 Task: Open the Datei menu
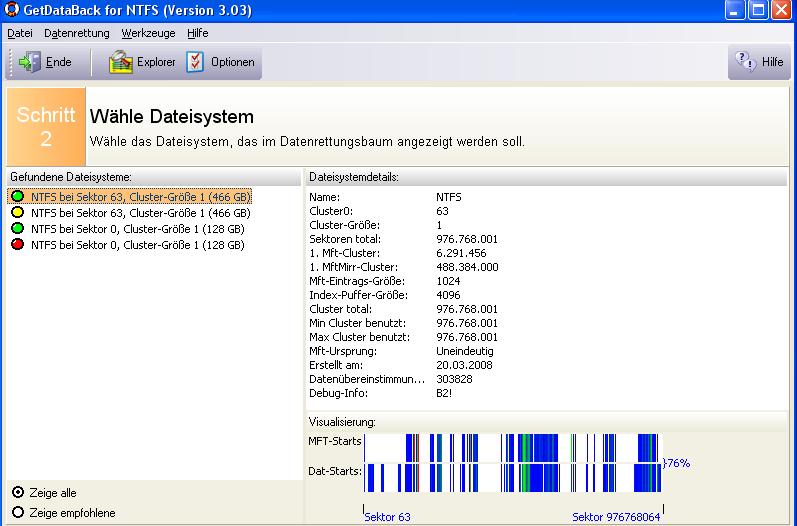coord(20,33)
